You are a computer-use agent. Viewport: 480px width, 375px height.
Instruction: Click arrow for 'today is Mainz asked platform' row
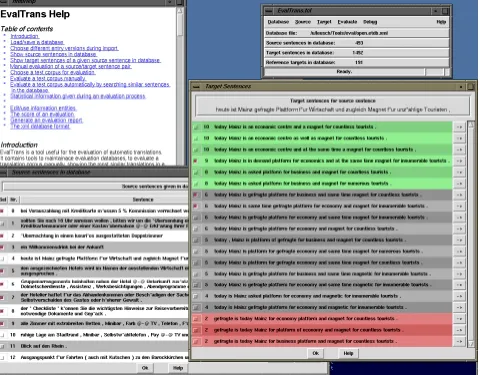click(459, 296)
